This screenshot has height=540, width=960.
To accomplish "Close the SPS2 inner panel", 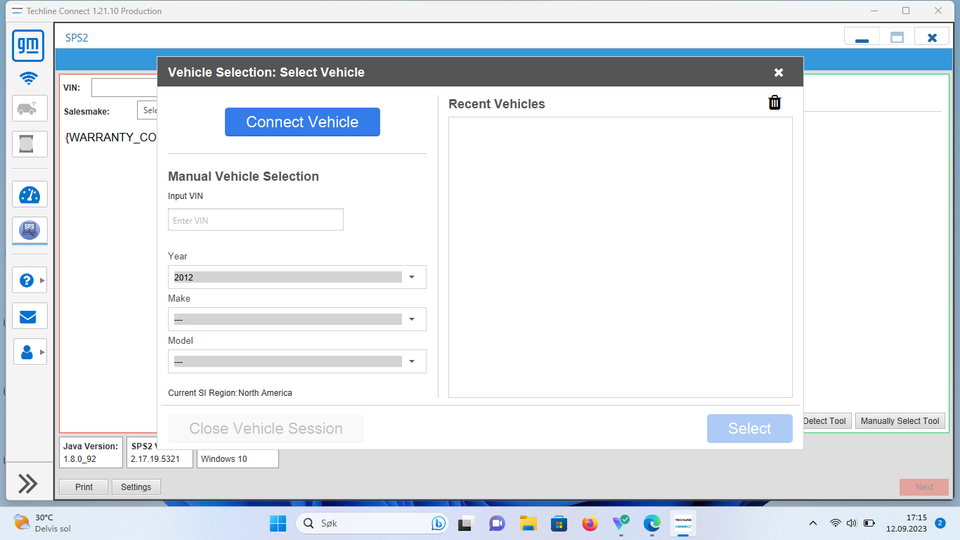I will (932, 37).
